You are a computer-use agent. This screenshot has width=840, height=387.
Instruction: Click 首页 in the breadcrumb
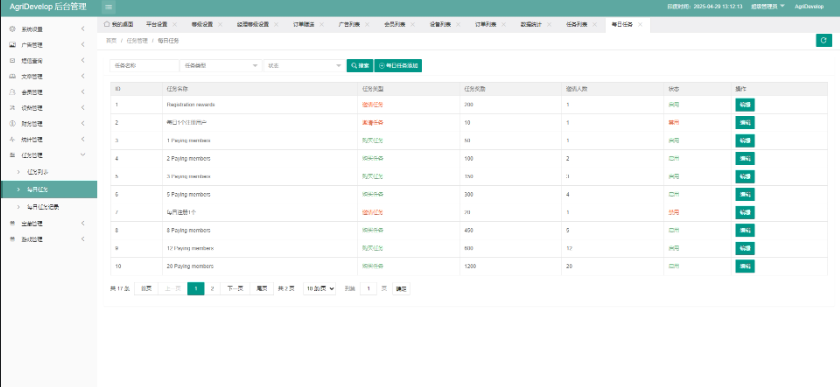click(x=111, y=40)
